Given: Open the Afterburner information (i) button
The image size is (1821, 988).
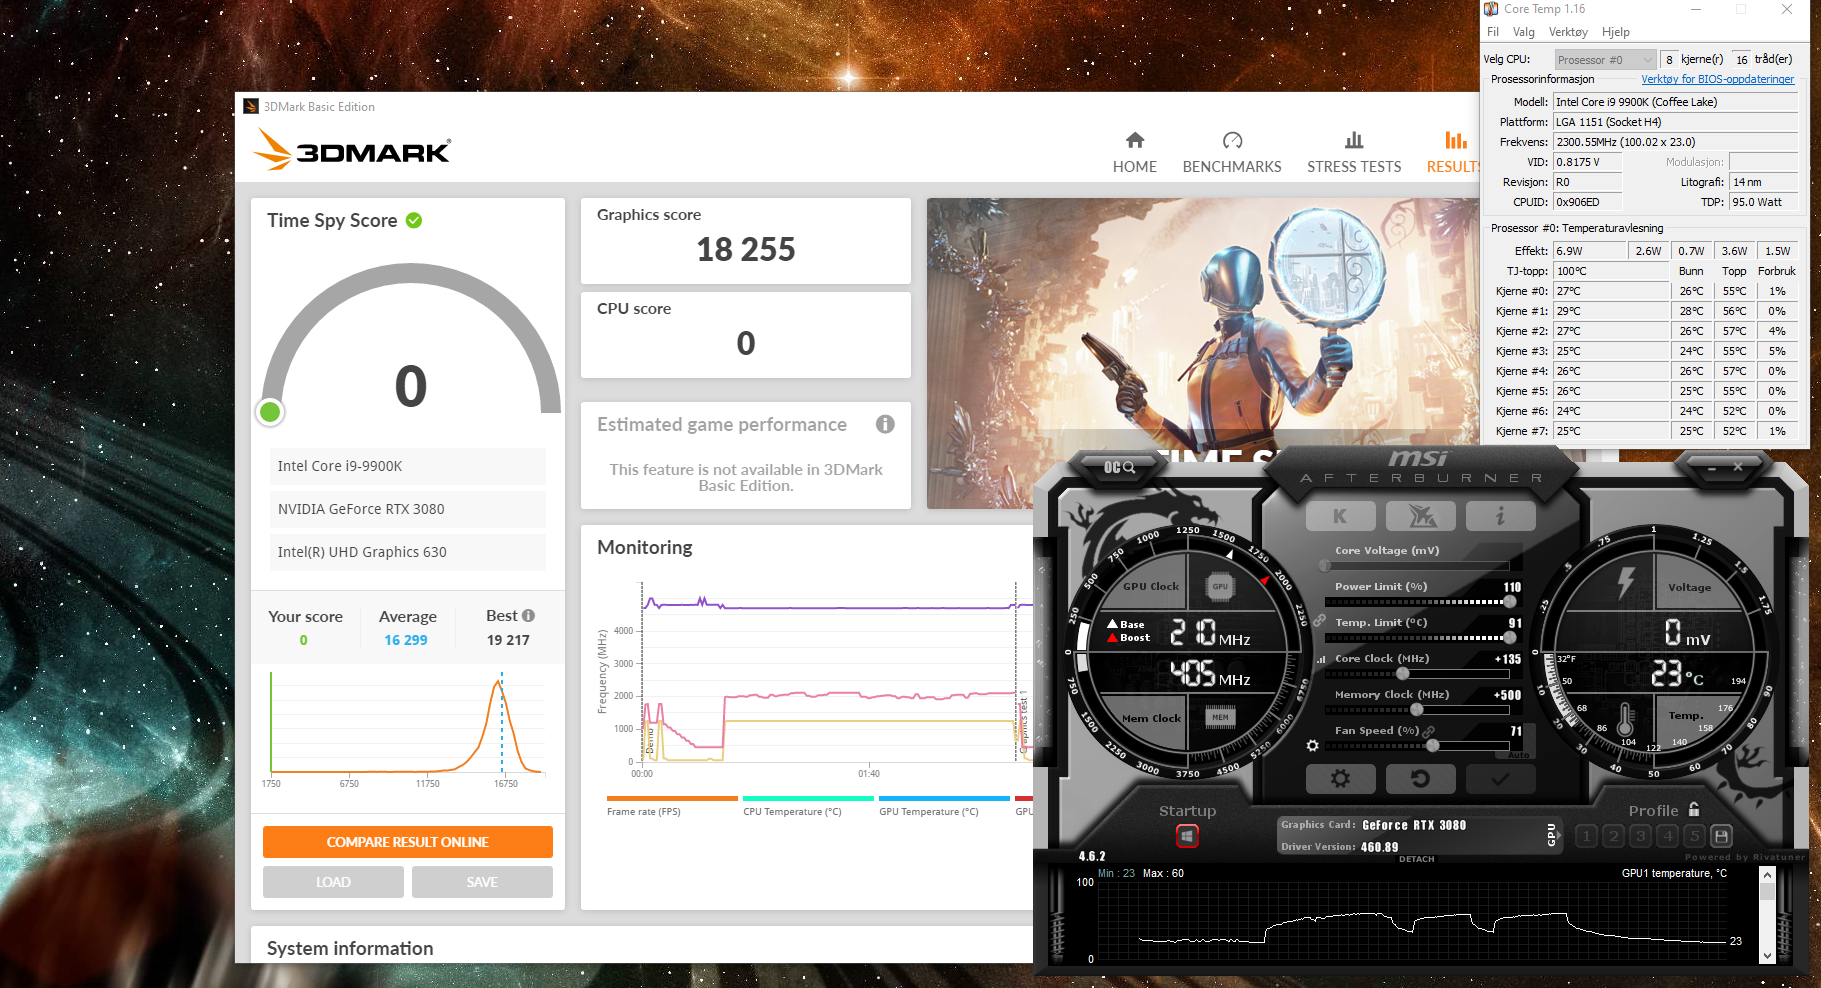Looking at the screenshot, I should click(1500, 516).
